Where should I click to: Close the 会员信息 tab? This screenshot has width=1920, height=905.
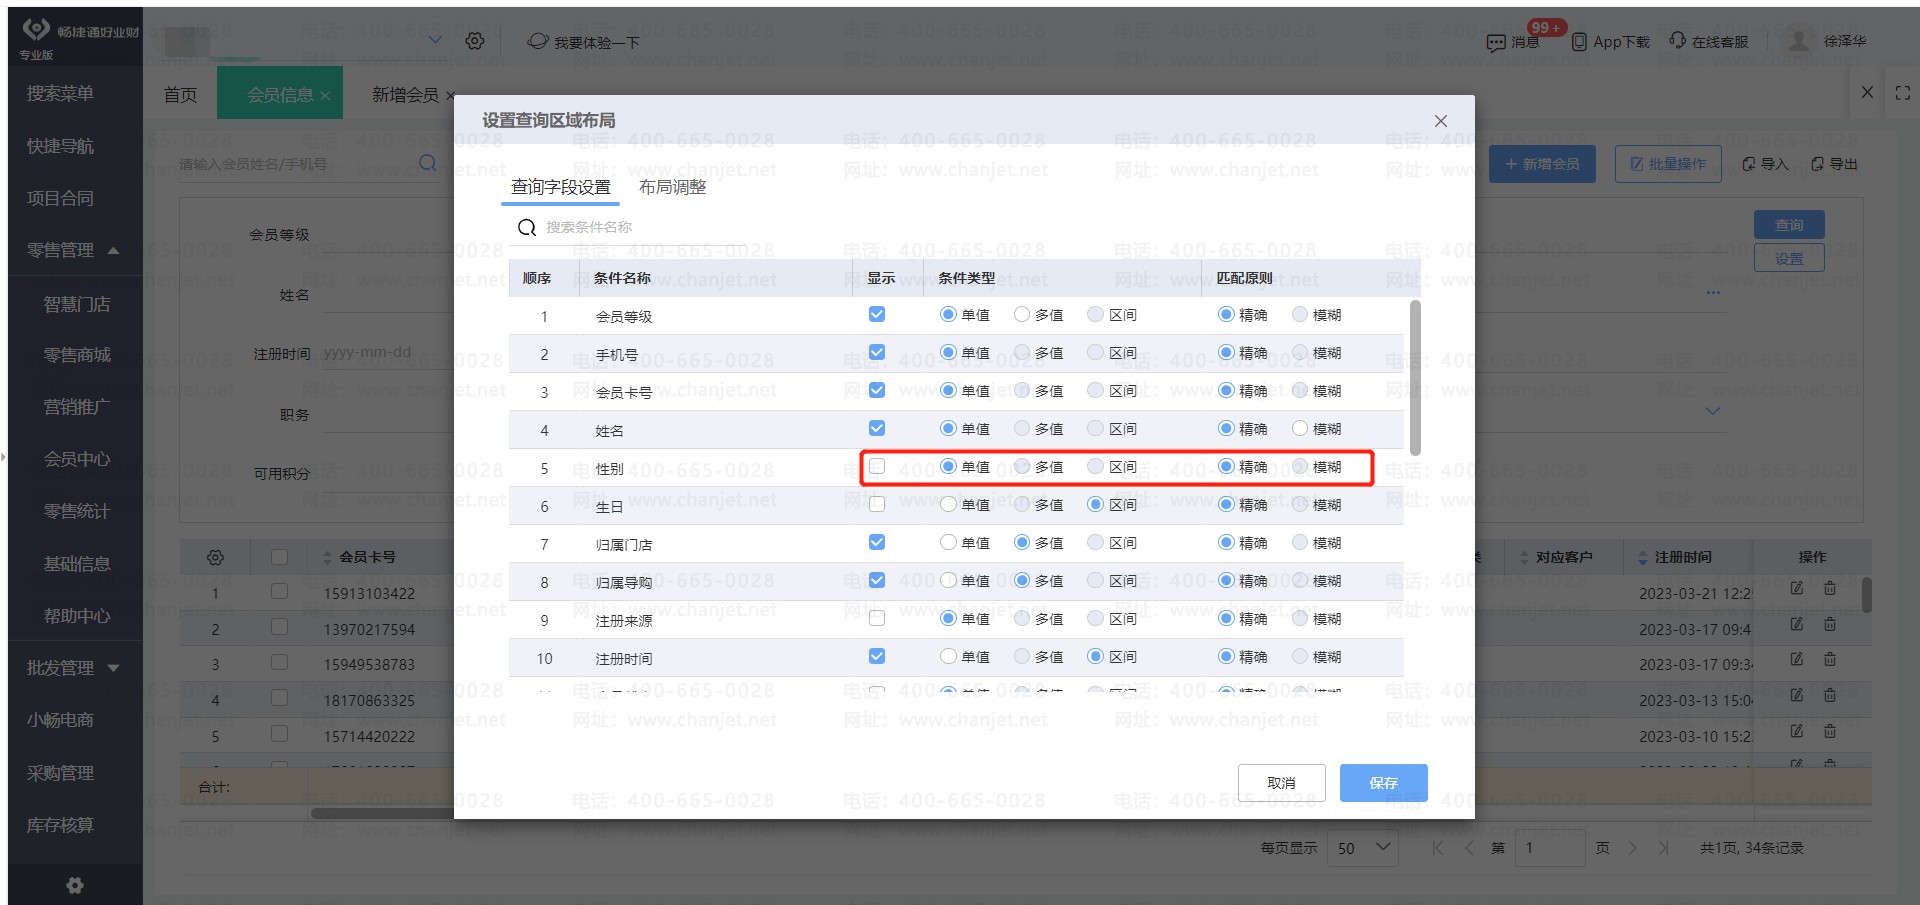coord(325,96)
